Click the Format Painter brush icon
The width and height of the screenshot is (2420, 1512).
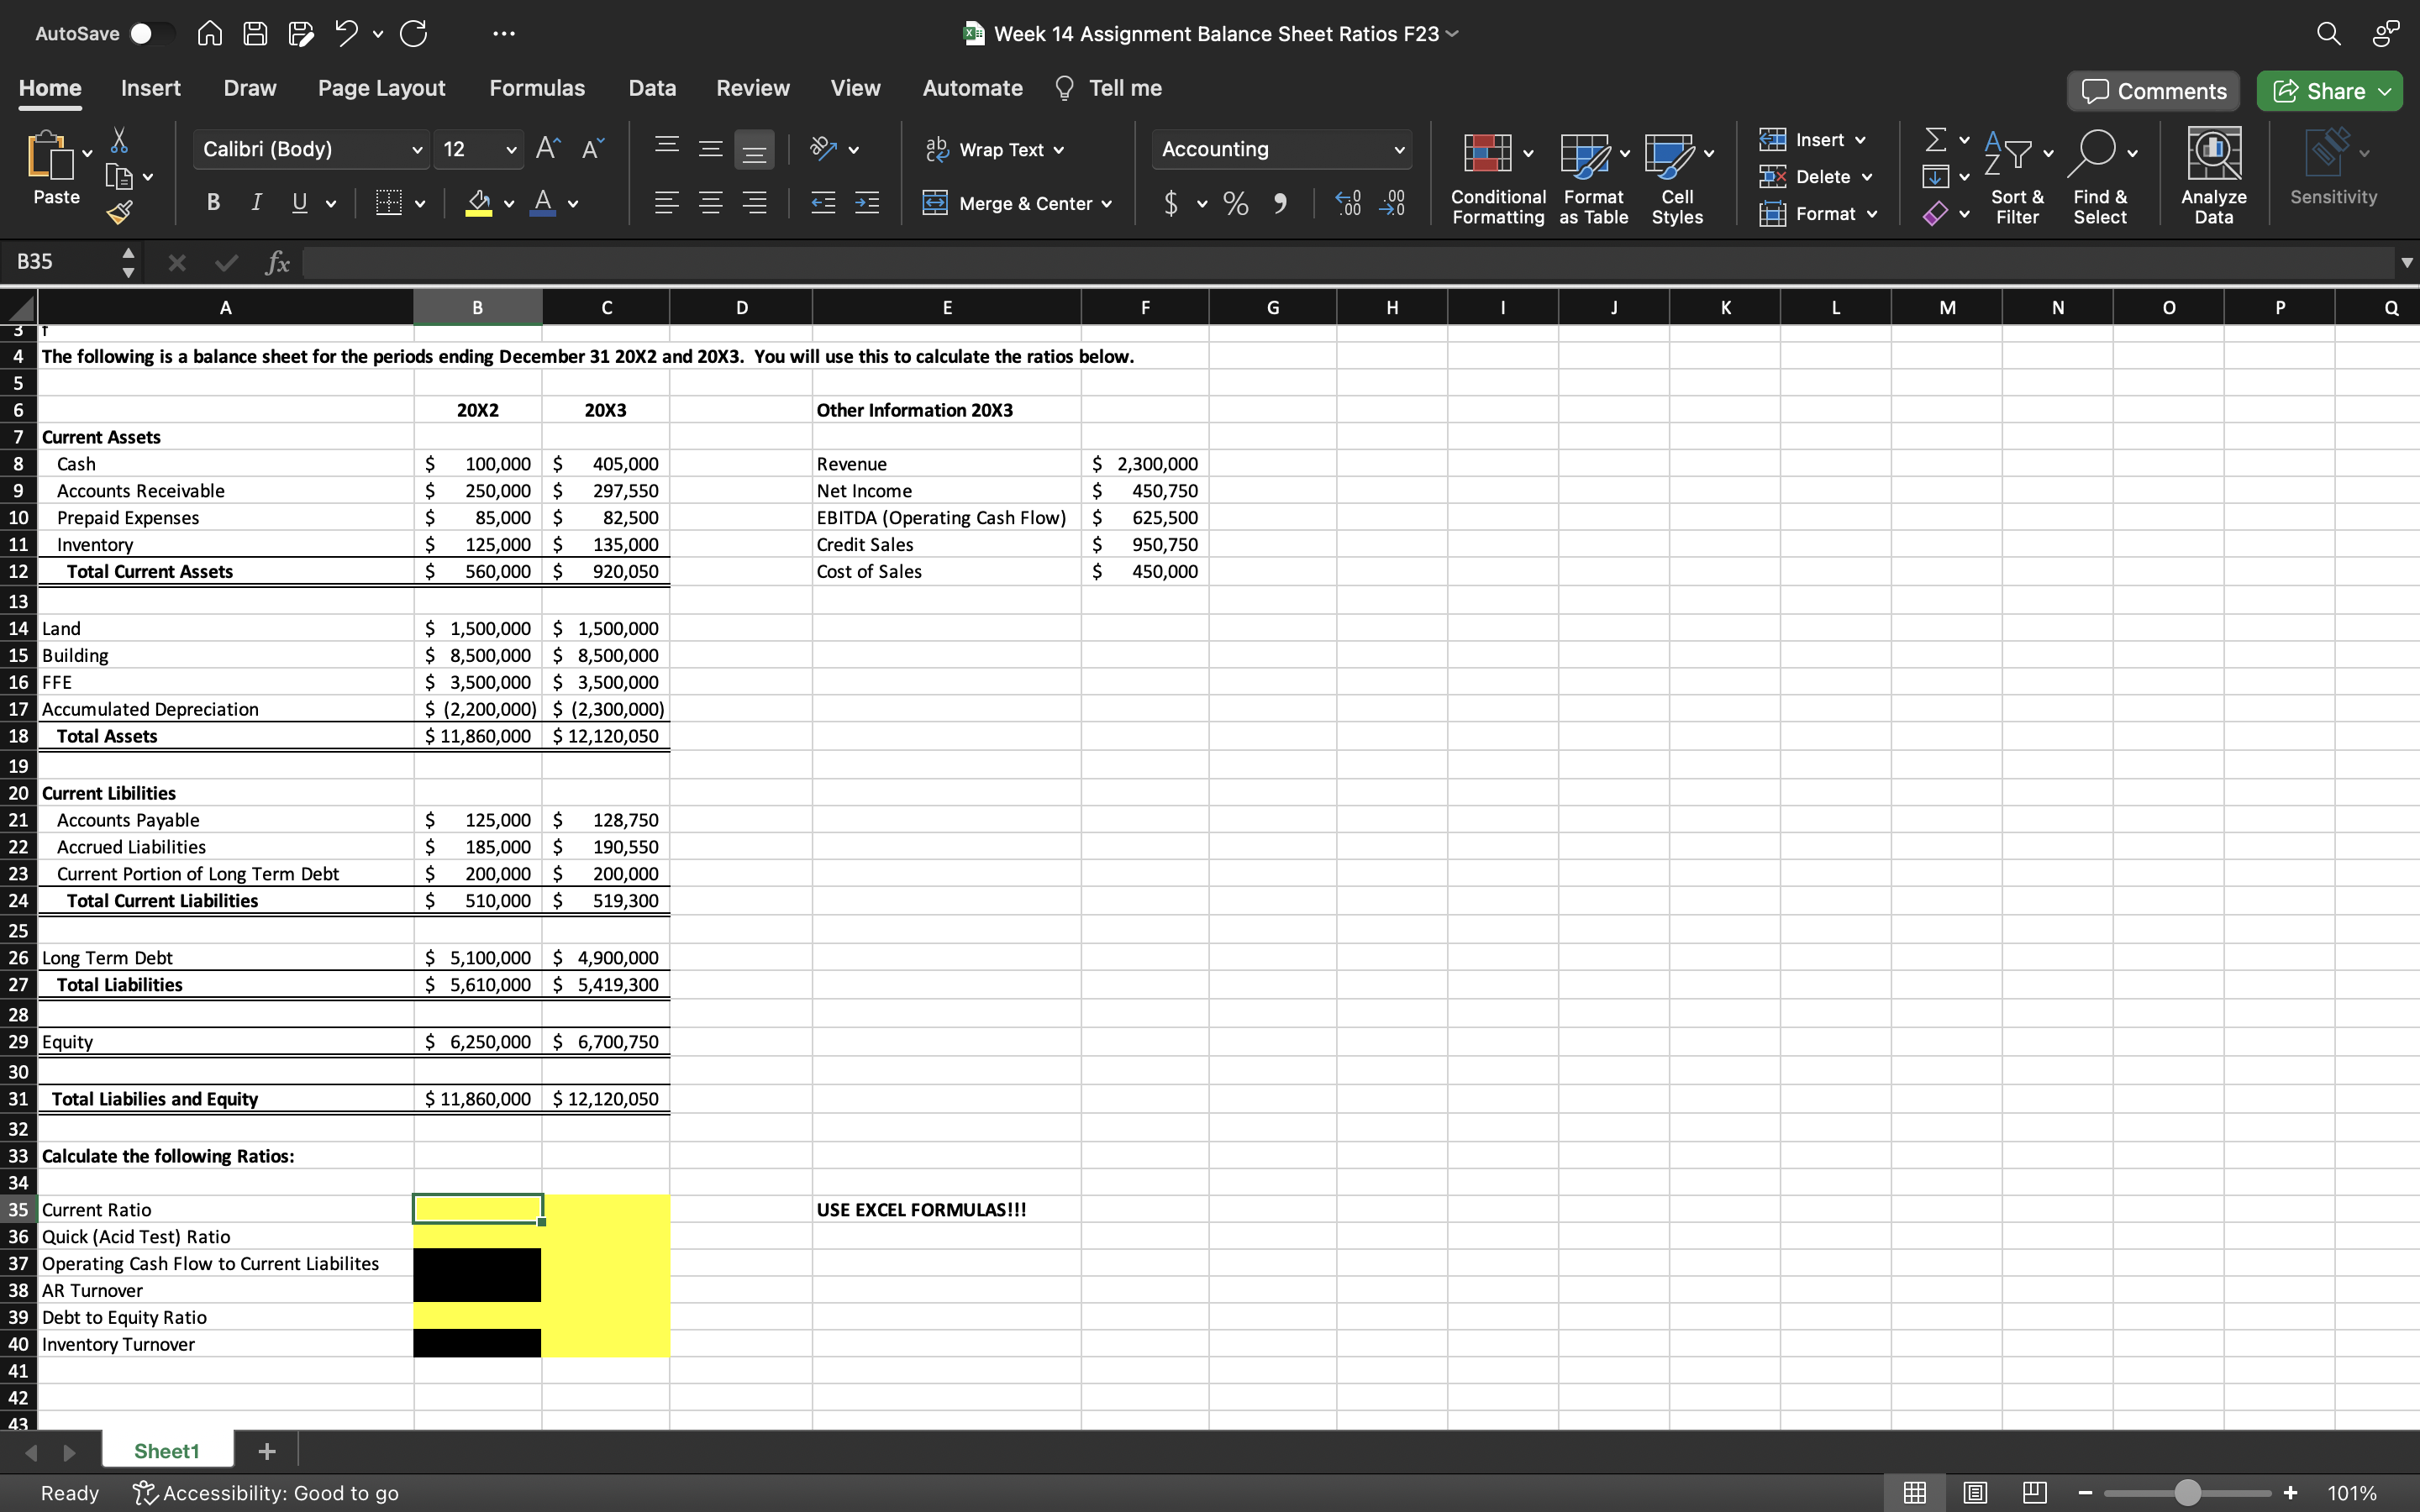pyautogui.click(x=119, y=211)
